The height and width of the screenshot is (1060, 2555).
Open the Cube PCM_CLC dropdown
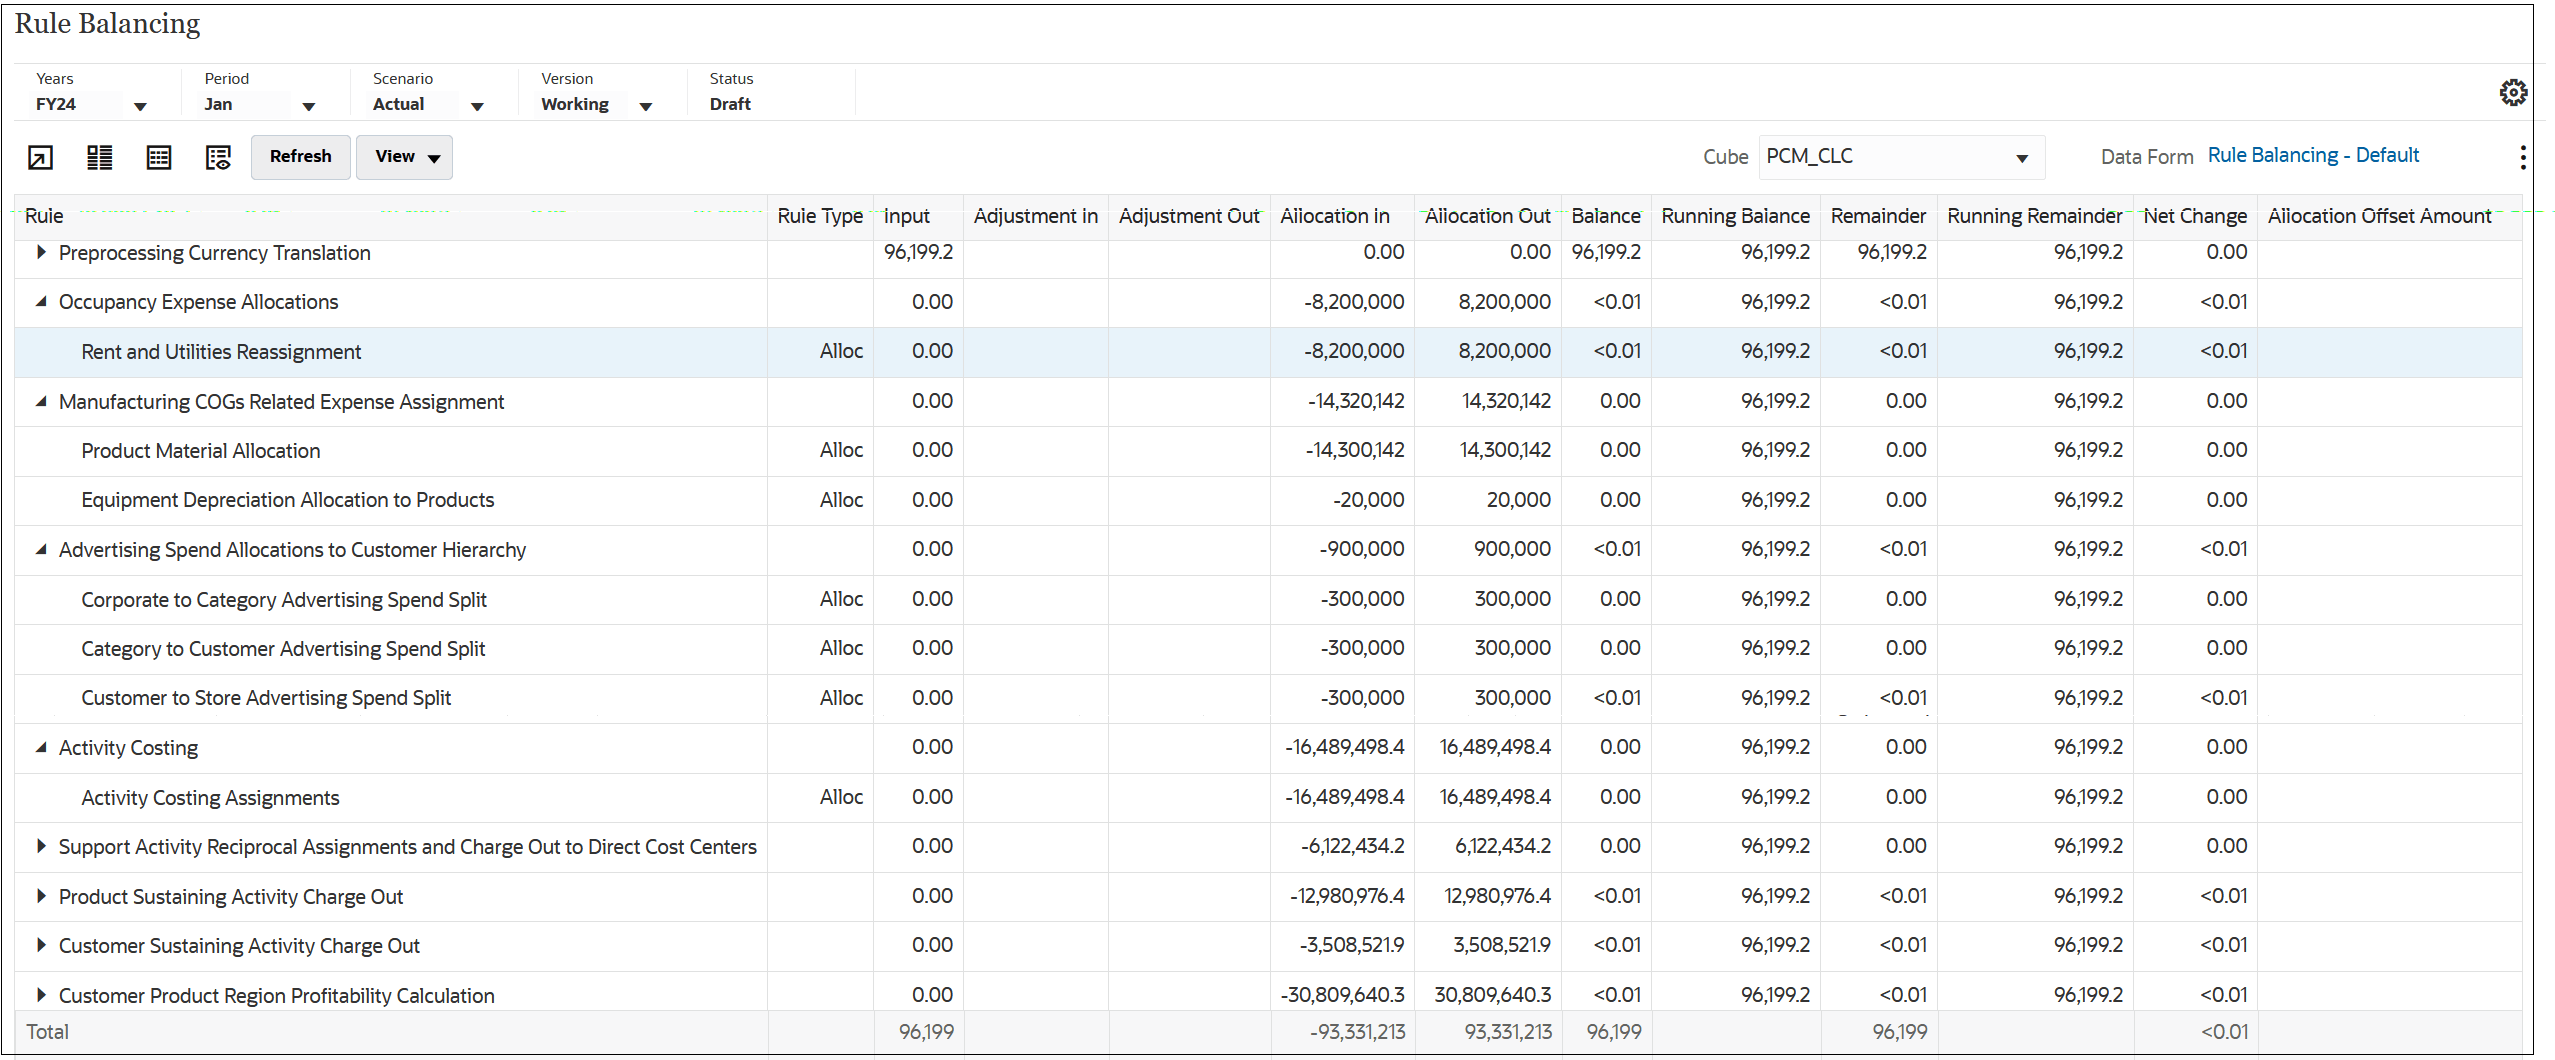point(2021,157)
